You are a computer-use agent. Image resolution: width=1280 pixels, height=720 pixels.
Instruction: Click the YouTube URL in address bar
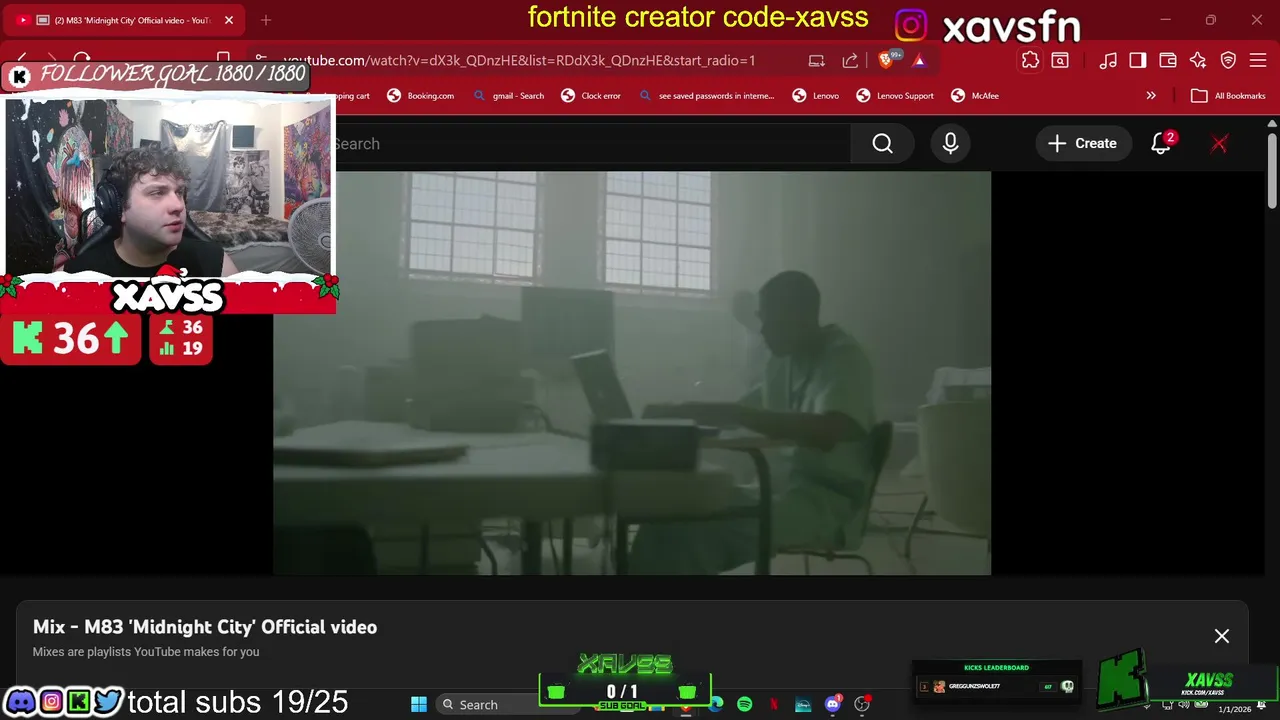click(519, 60)
